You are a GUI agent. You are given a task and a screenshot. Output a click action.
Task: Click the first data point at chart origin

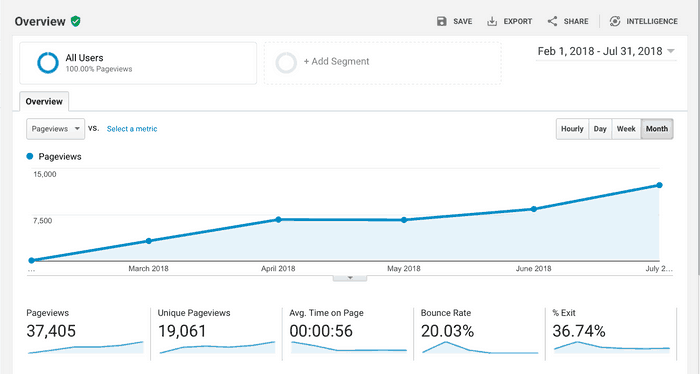click(31, 260)
